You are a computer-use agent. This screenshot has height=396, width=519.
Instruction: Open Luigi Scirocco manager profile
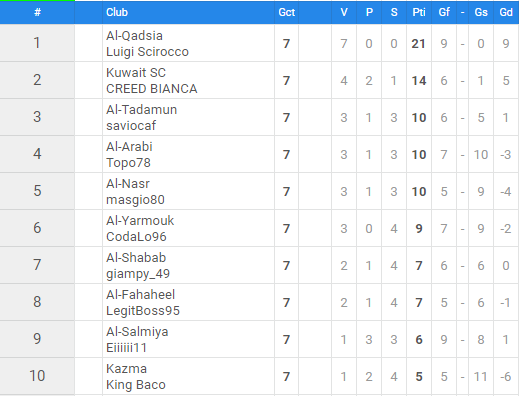147,52
